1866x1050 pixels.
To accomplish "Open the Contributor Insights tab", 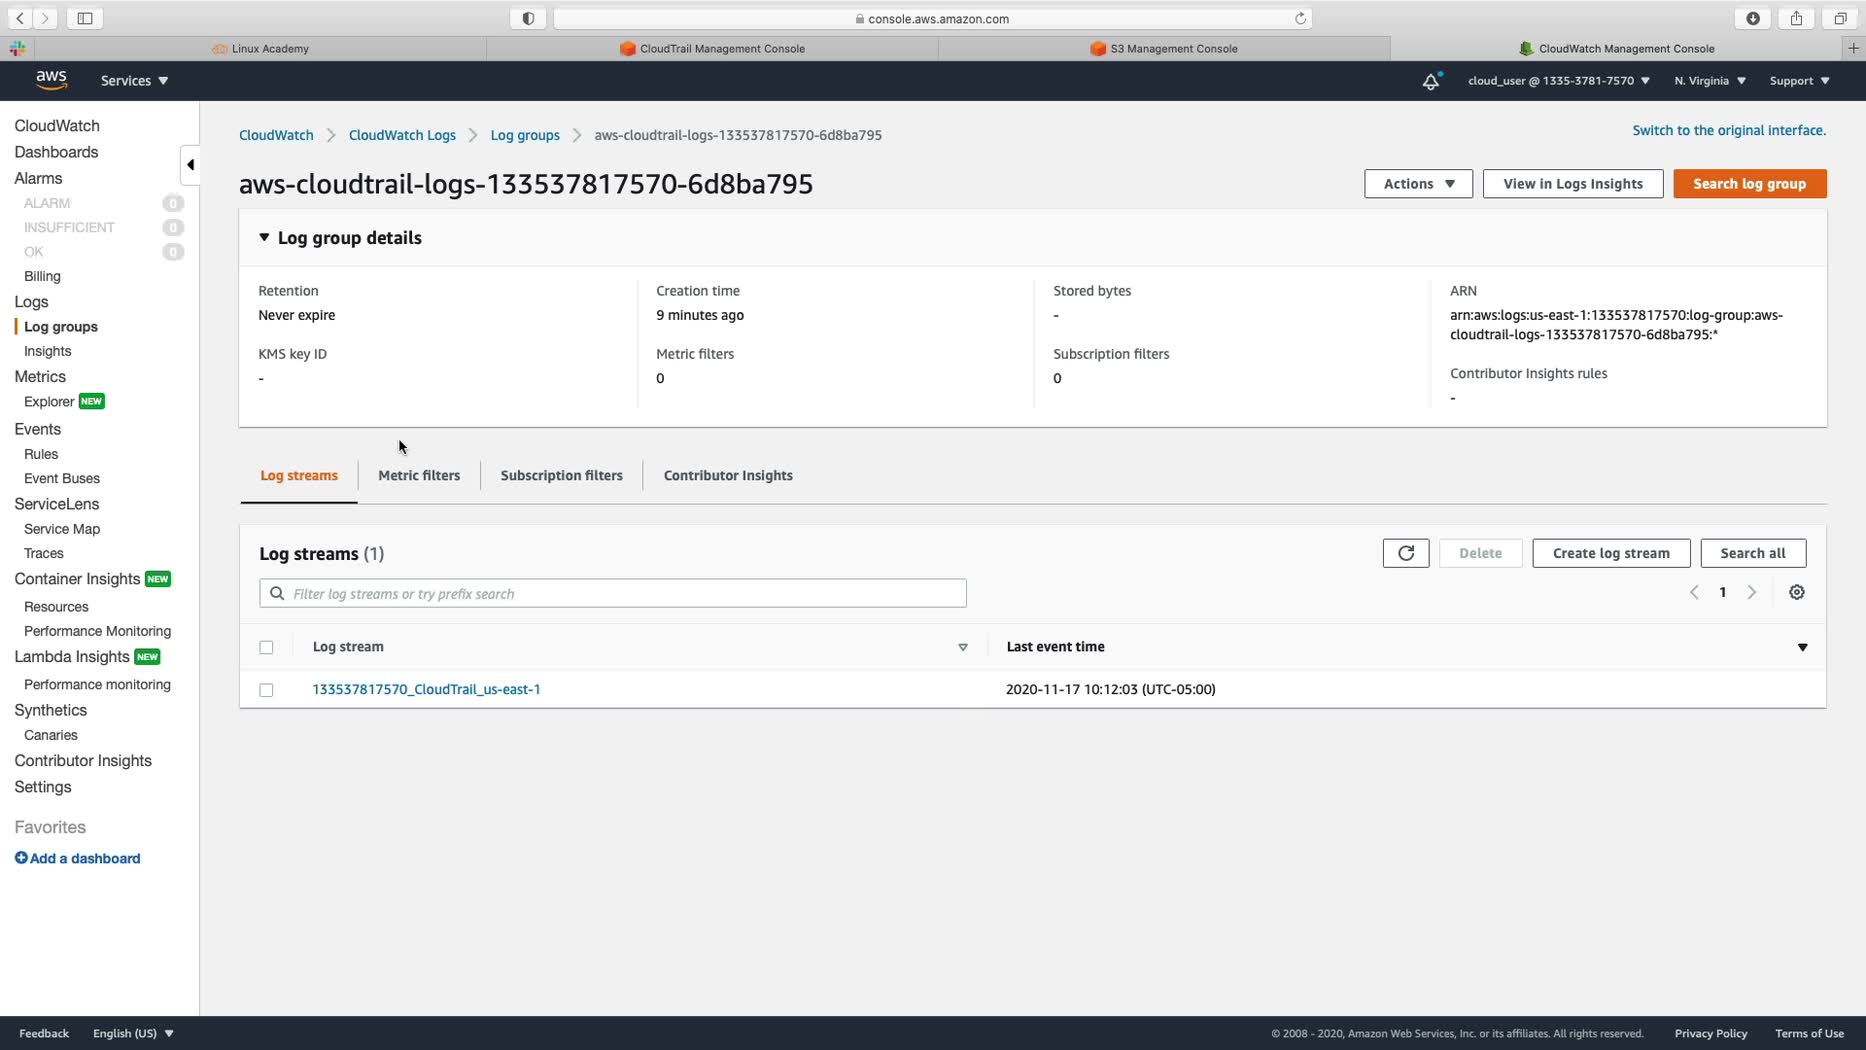I will [728, 475].
